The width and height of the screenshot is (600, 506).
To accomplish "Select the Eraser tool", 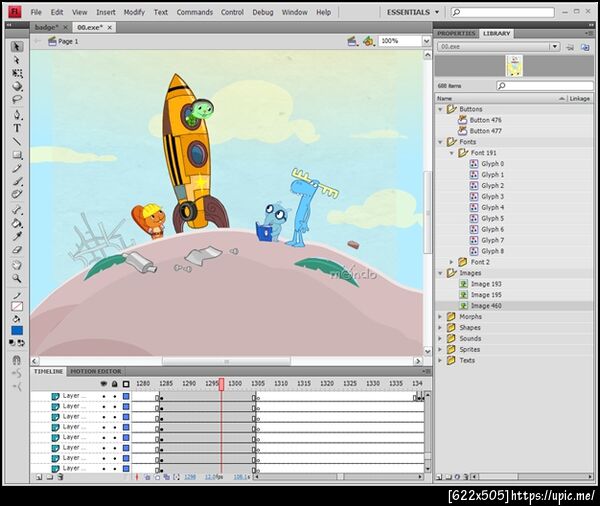I will (16, 250).
